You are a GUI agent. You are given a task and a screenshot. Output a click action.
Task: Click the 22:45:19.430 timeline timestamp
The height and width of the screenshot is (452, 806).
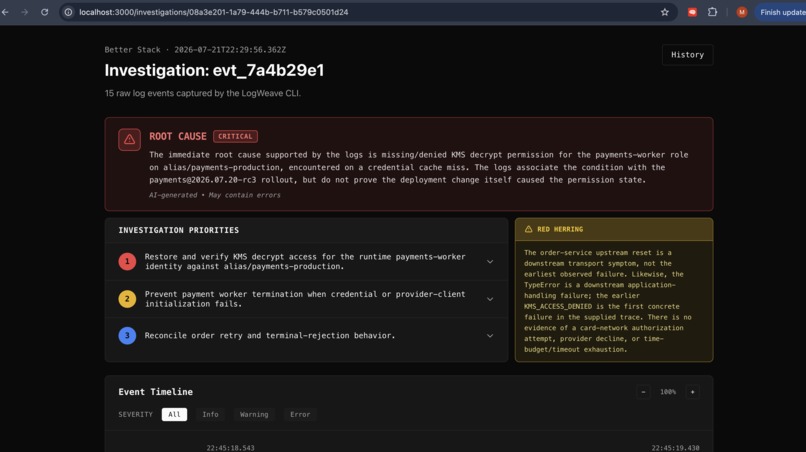pyautogui.click(x=675, y=448)
